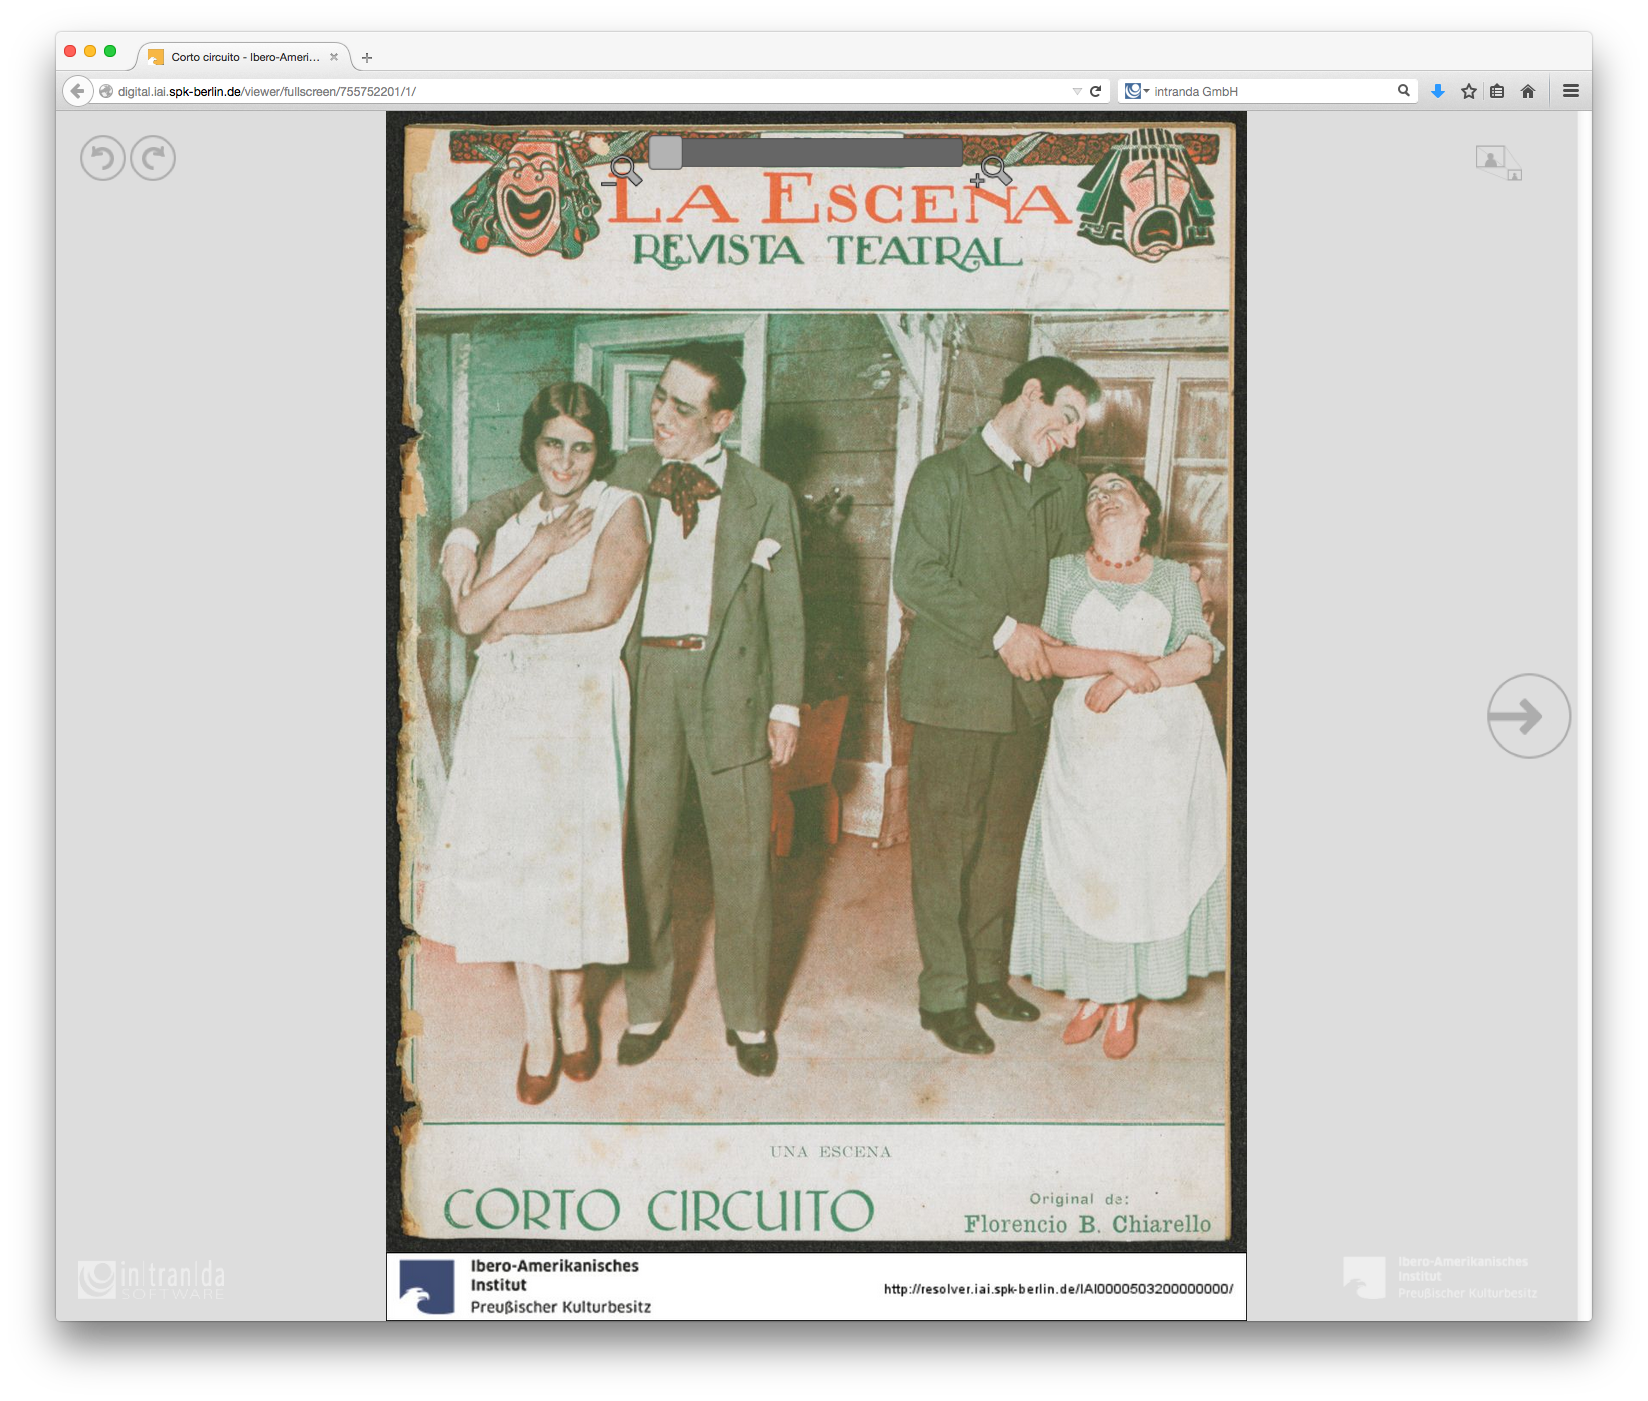Click the green fullscreen window button

[110, 51]
